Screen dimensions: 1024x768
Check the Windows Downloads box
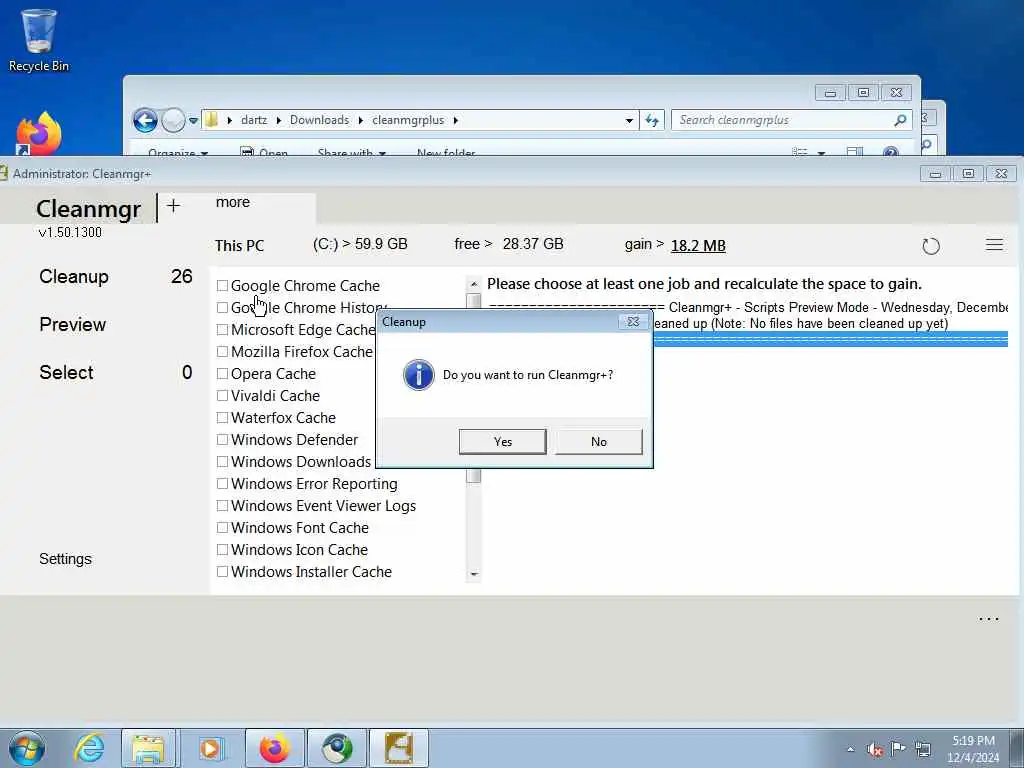(222, 462)
